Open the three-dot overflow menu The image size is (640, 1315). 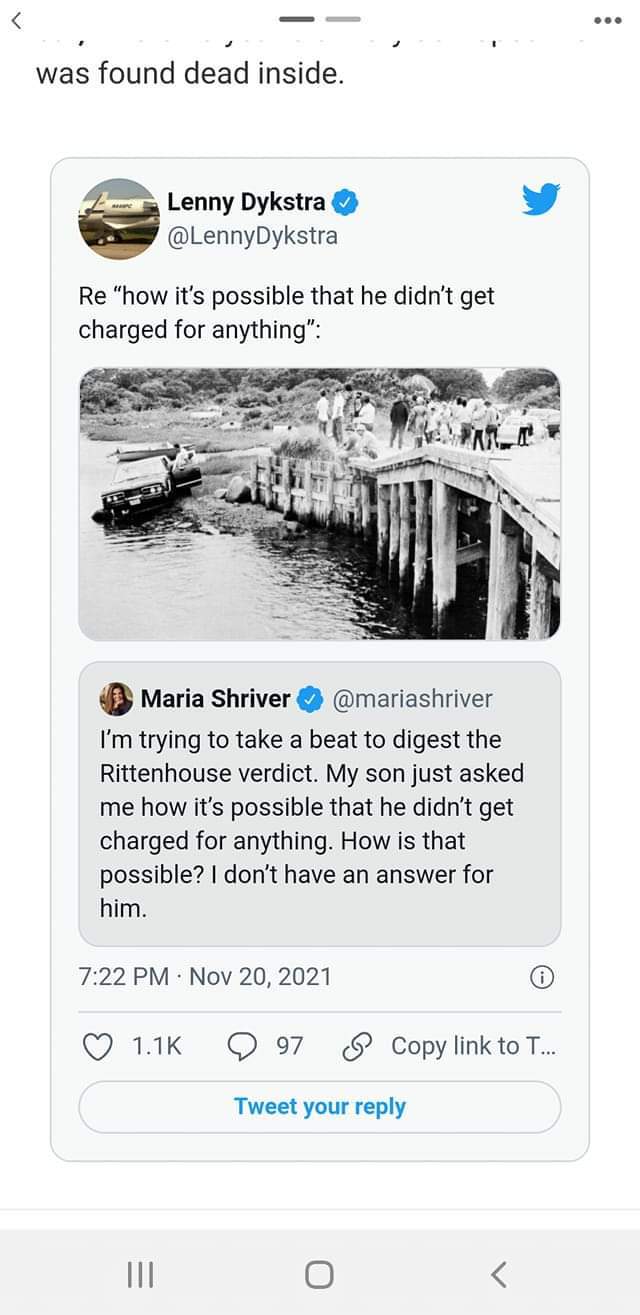pyautogui.click(x=607, y=22)
